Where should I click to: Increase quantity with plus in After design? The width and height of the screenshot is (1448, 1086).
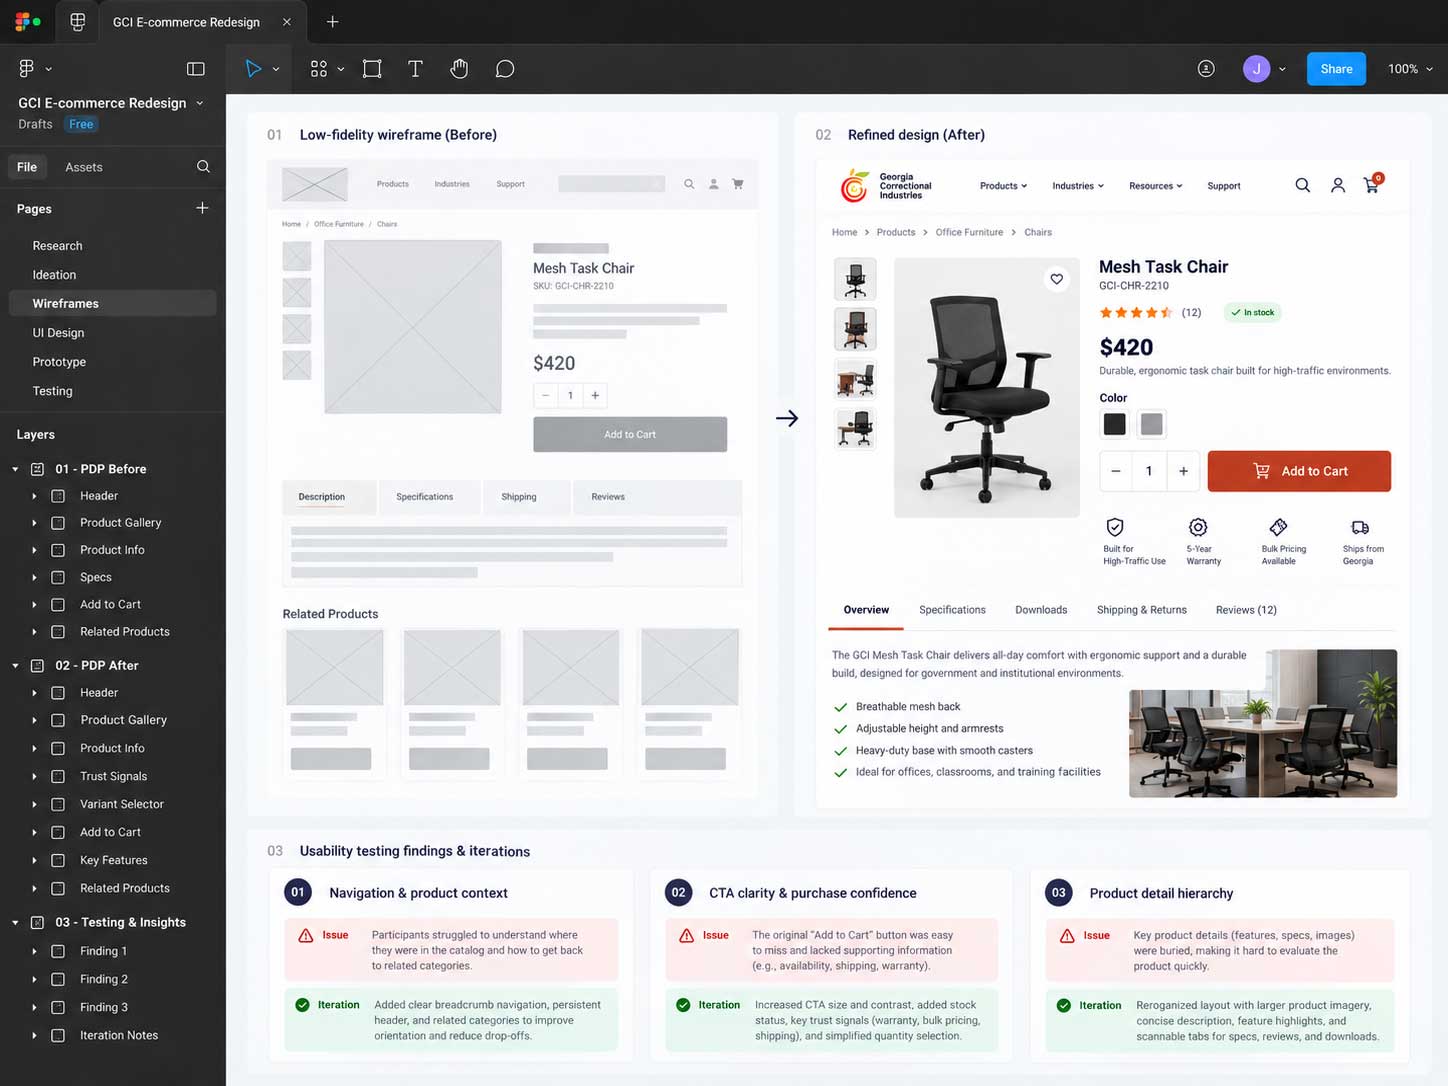[x=1183, y=471]
